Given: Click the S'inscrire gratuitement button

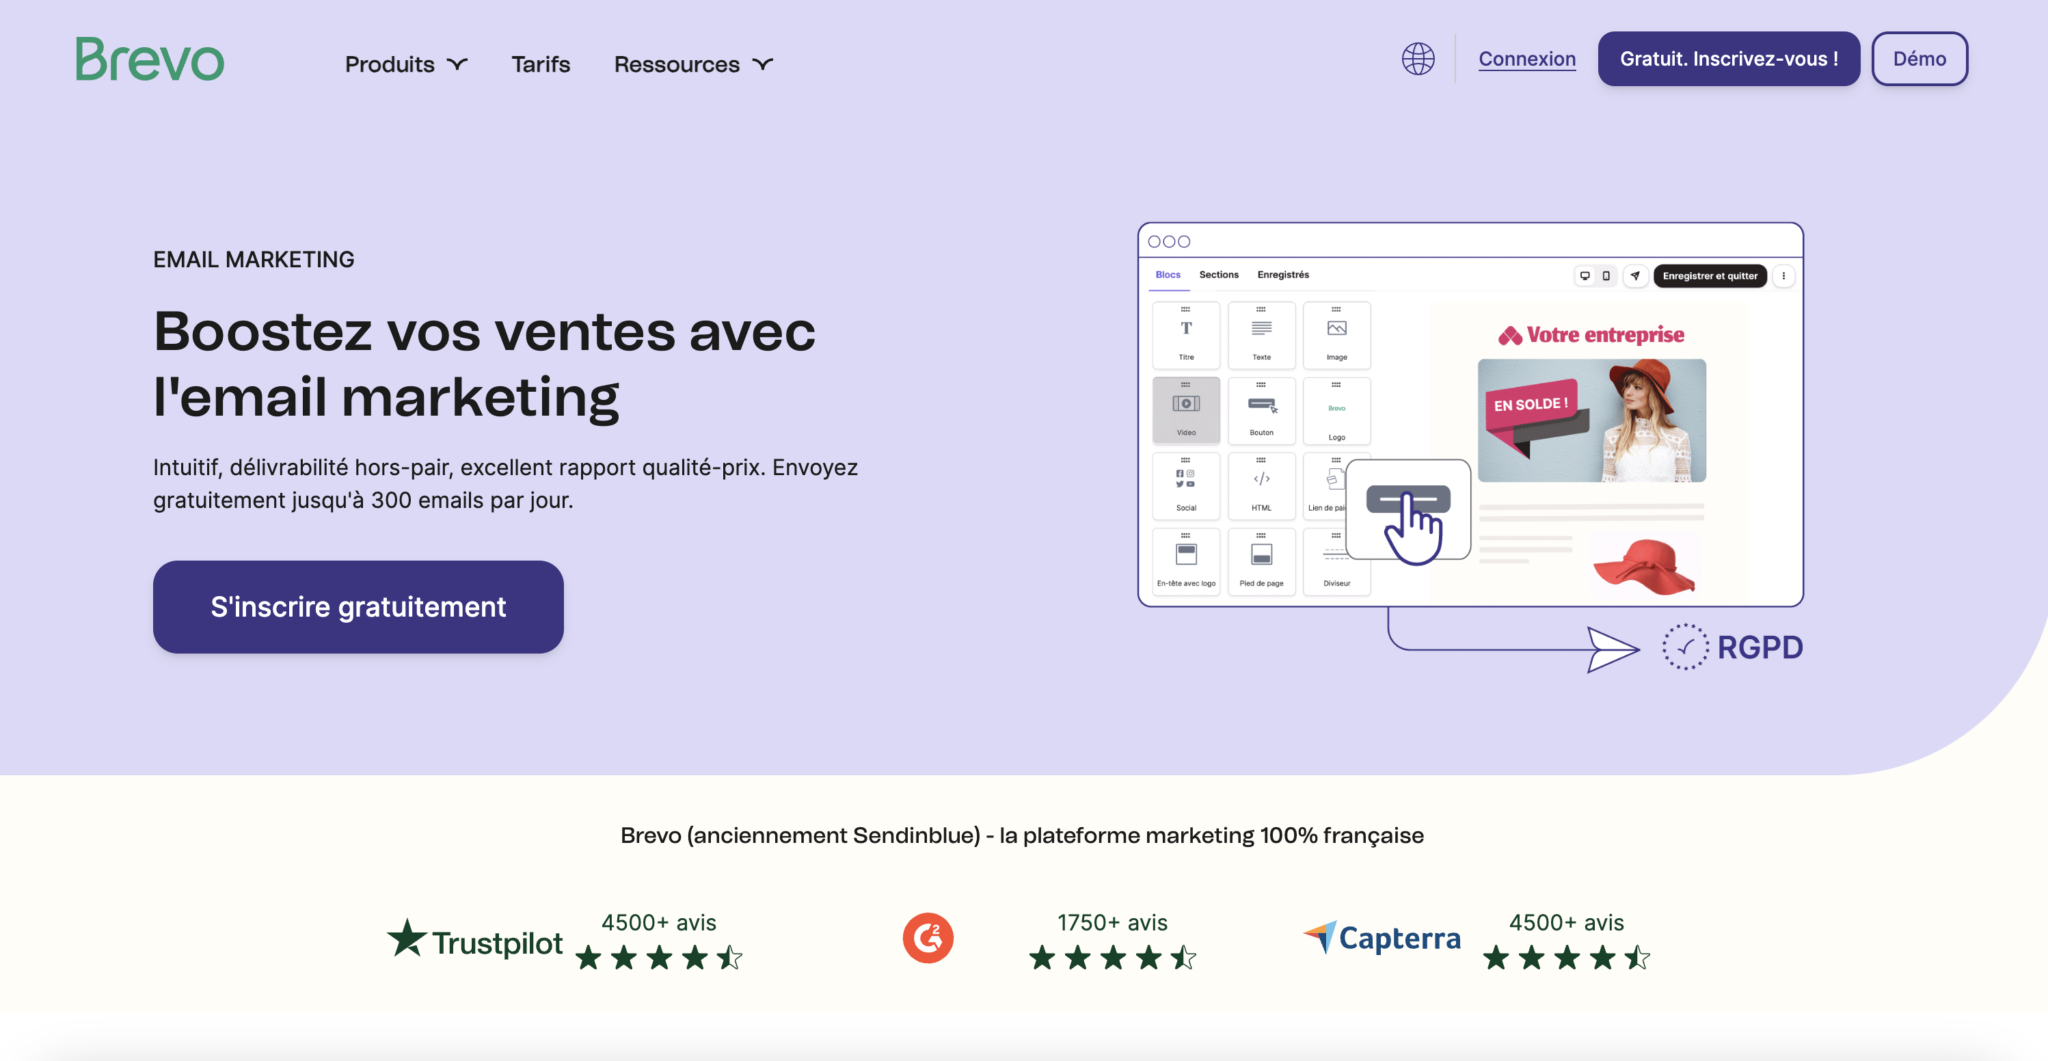Looking at the screenshot, I should (357, 606).
